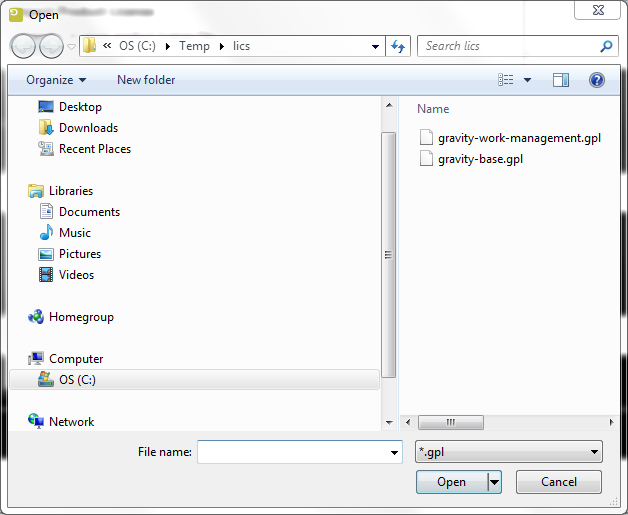Click the Temp folder in breadcrumb
The image size is (628, 515).
(x=194, y=46)
